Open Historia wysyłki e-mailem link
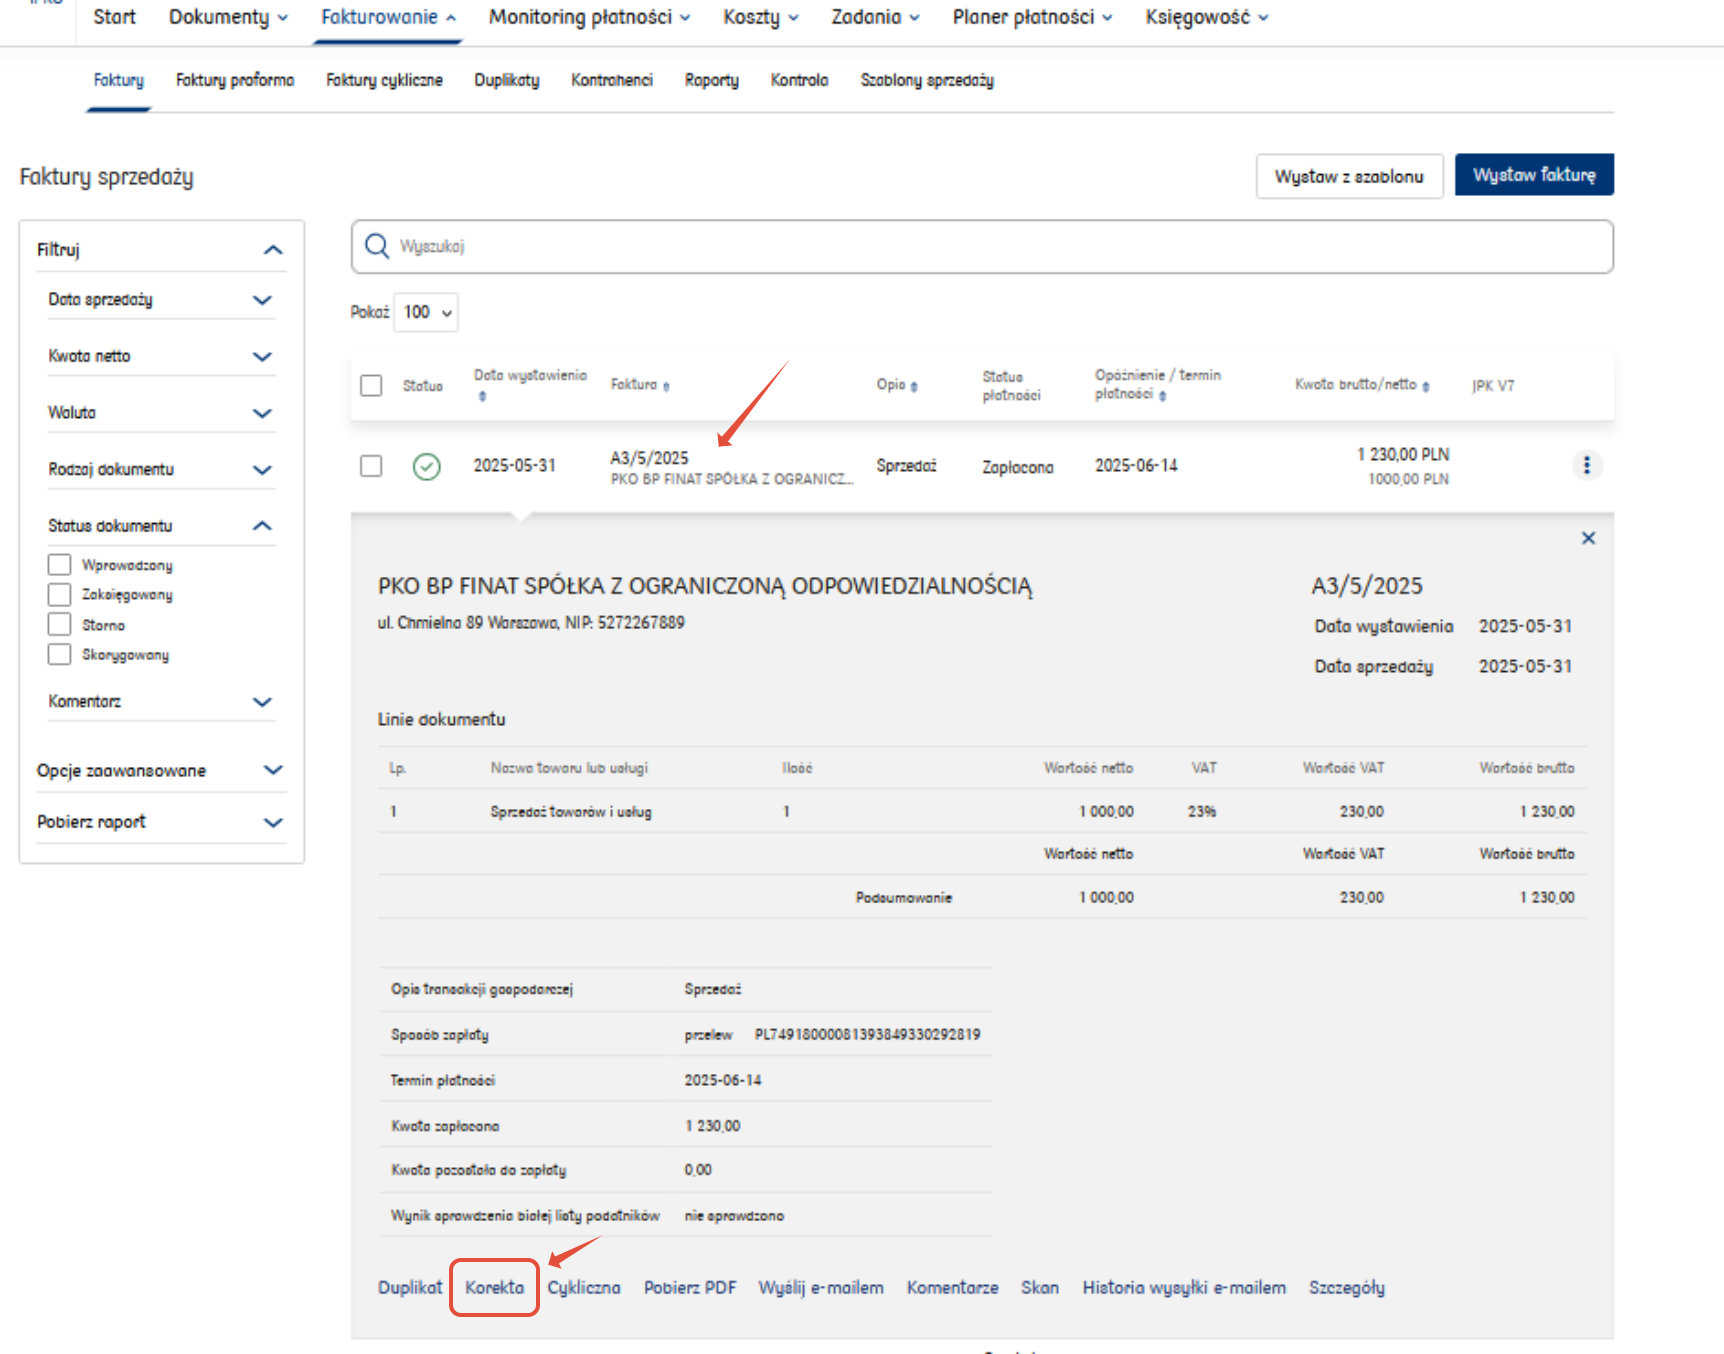This screenshot has width=1724, height=1354. [1184, 1288]
